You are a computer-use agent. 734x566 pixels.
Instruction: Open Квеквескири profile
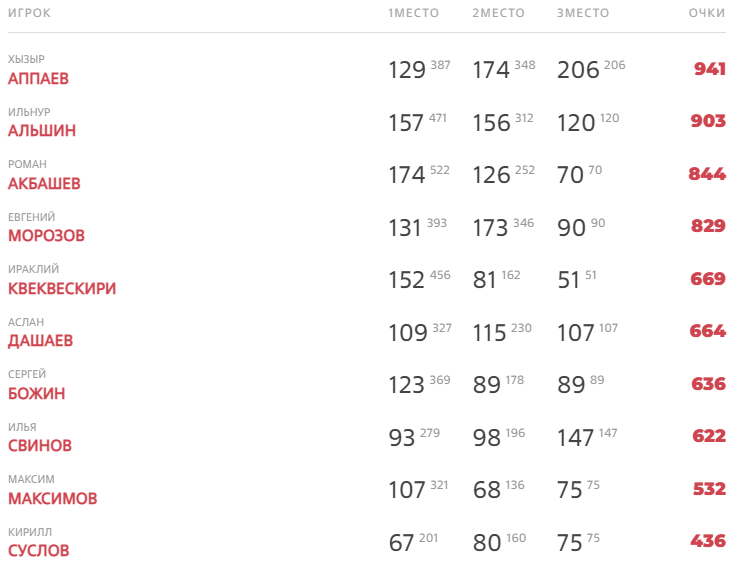(x=62, y=289)
